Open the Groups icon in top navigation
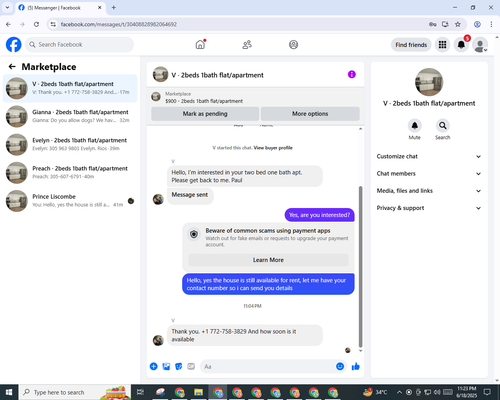This screenshot has height=400, width=500. [293, 45]
